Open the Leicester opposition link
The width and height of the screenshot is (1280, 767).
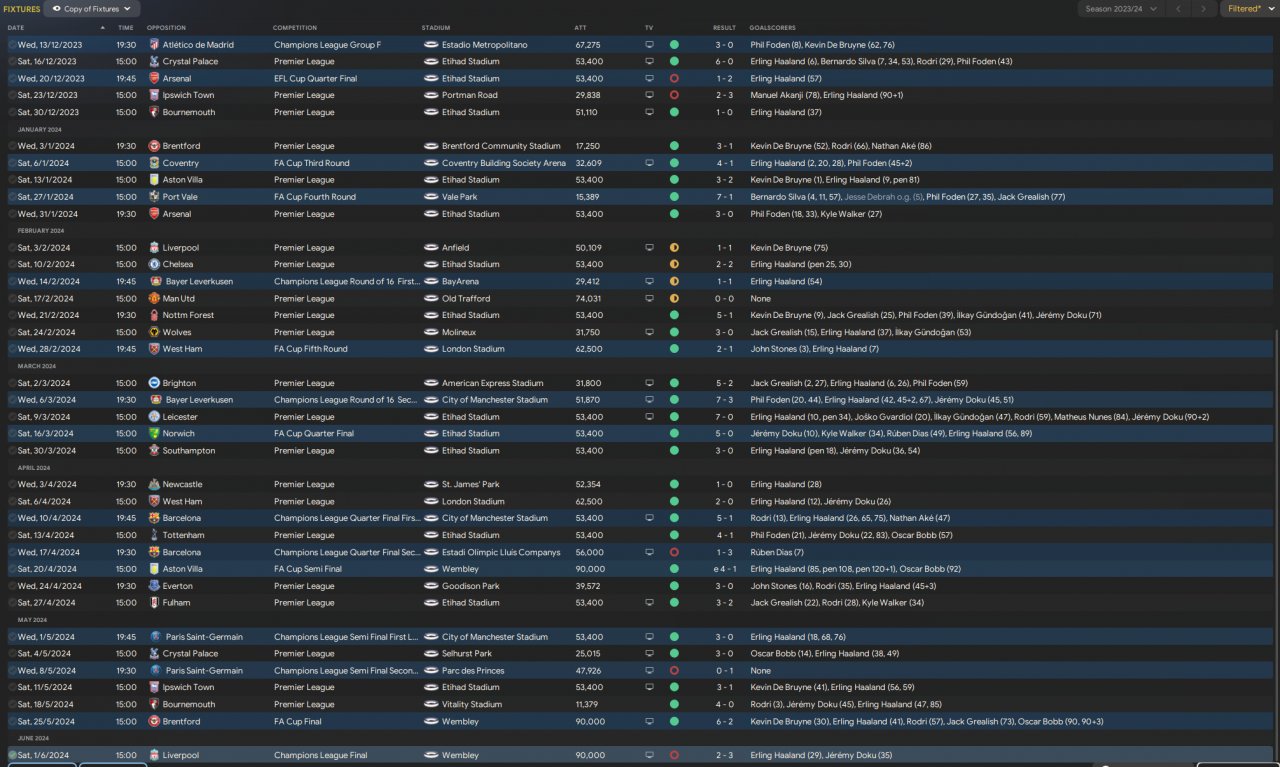(180, 417)
